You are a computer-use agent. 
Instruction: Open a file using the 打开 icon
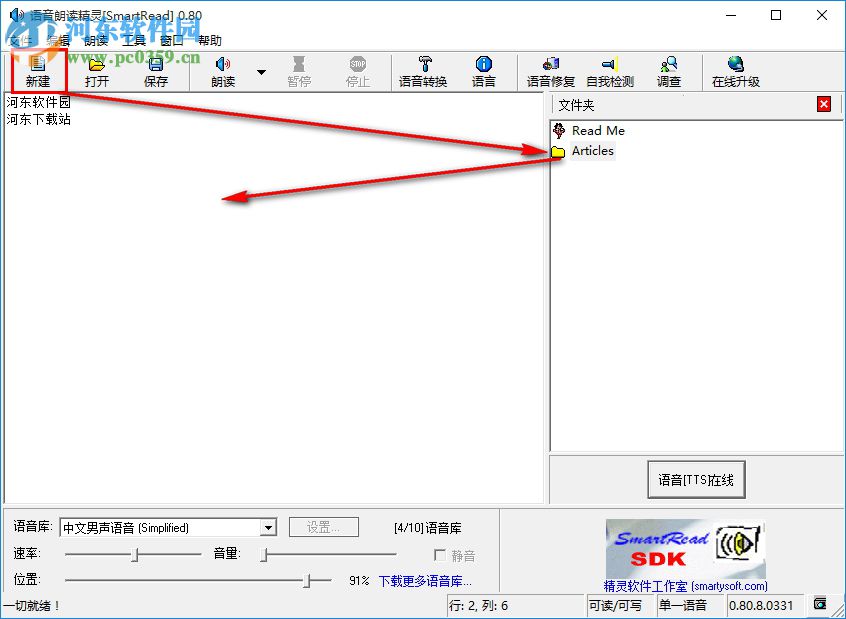click(x=96, y=72)
